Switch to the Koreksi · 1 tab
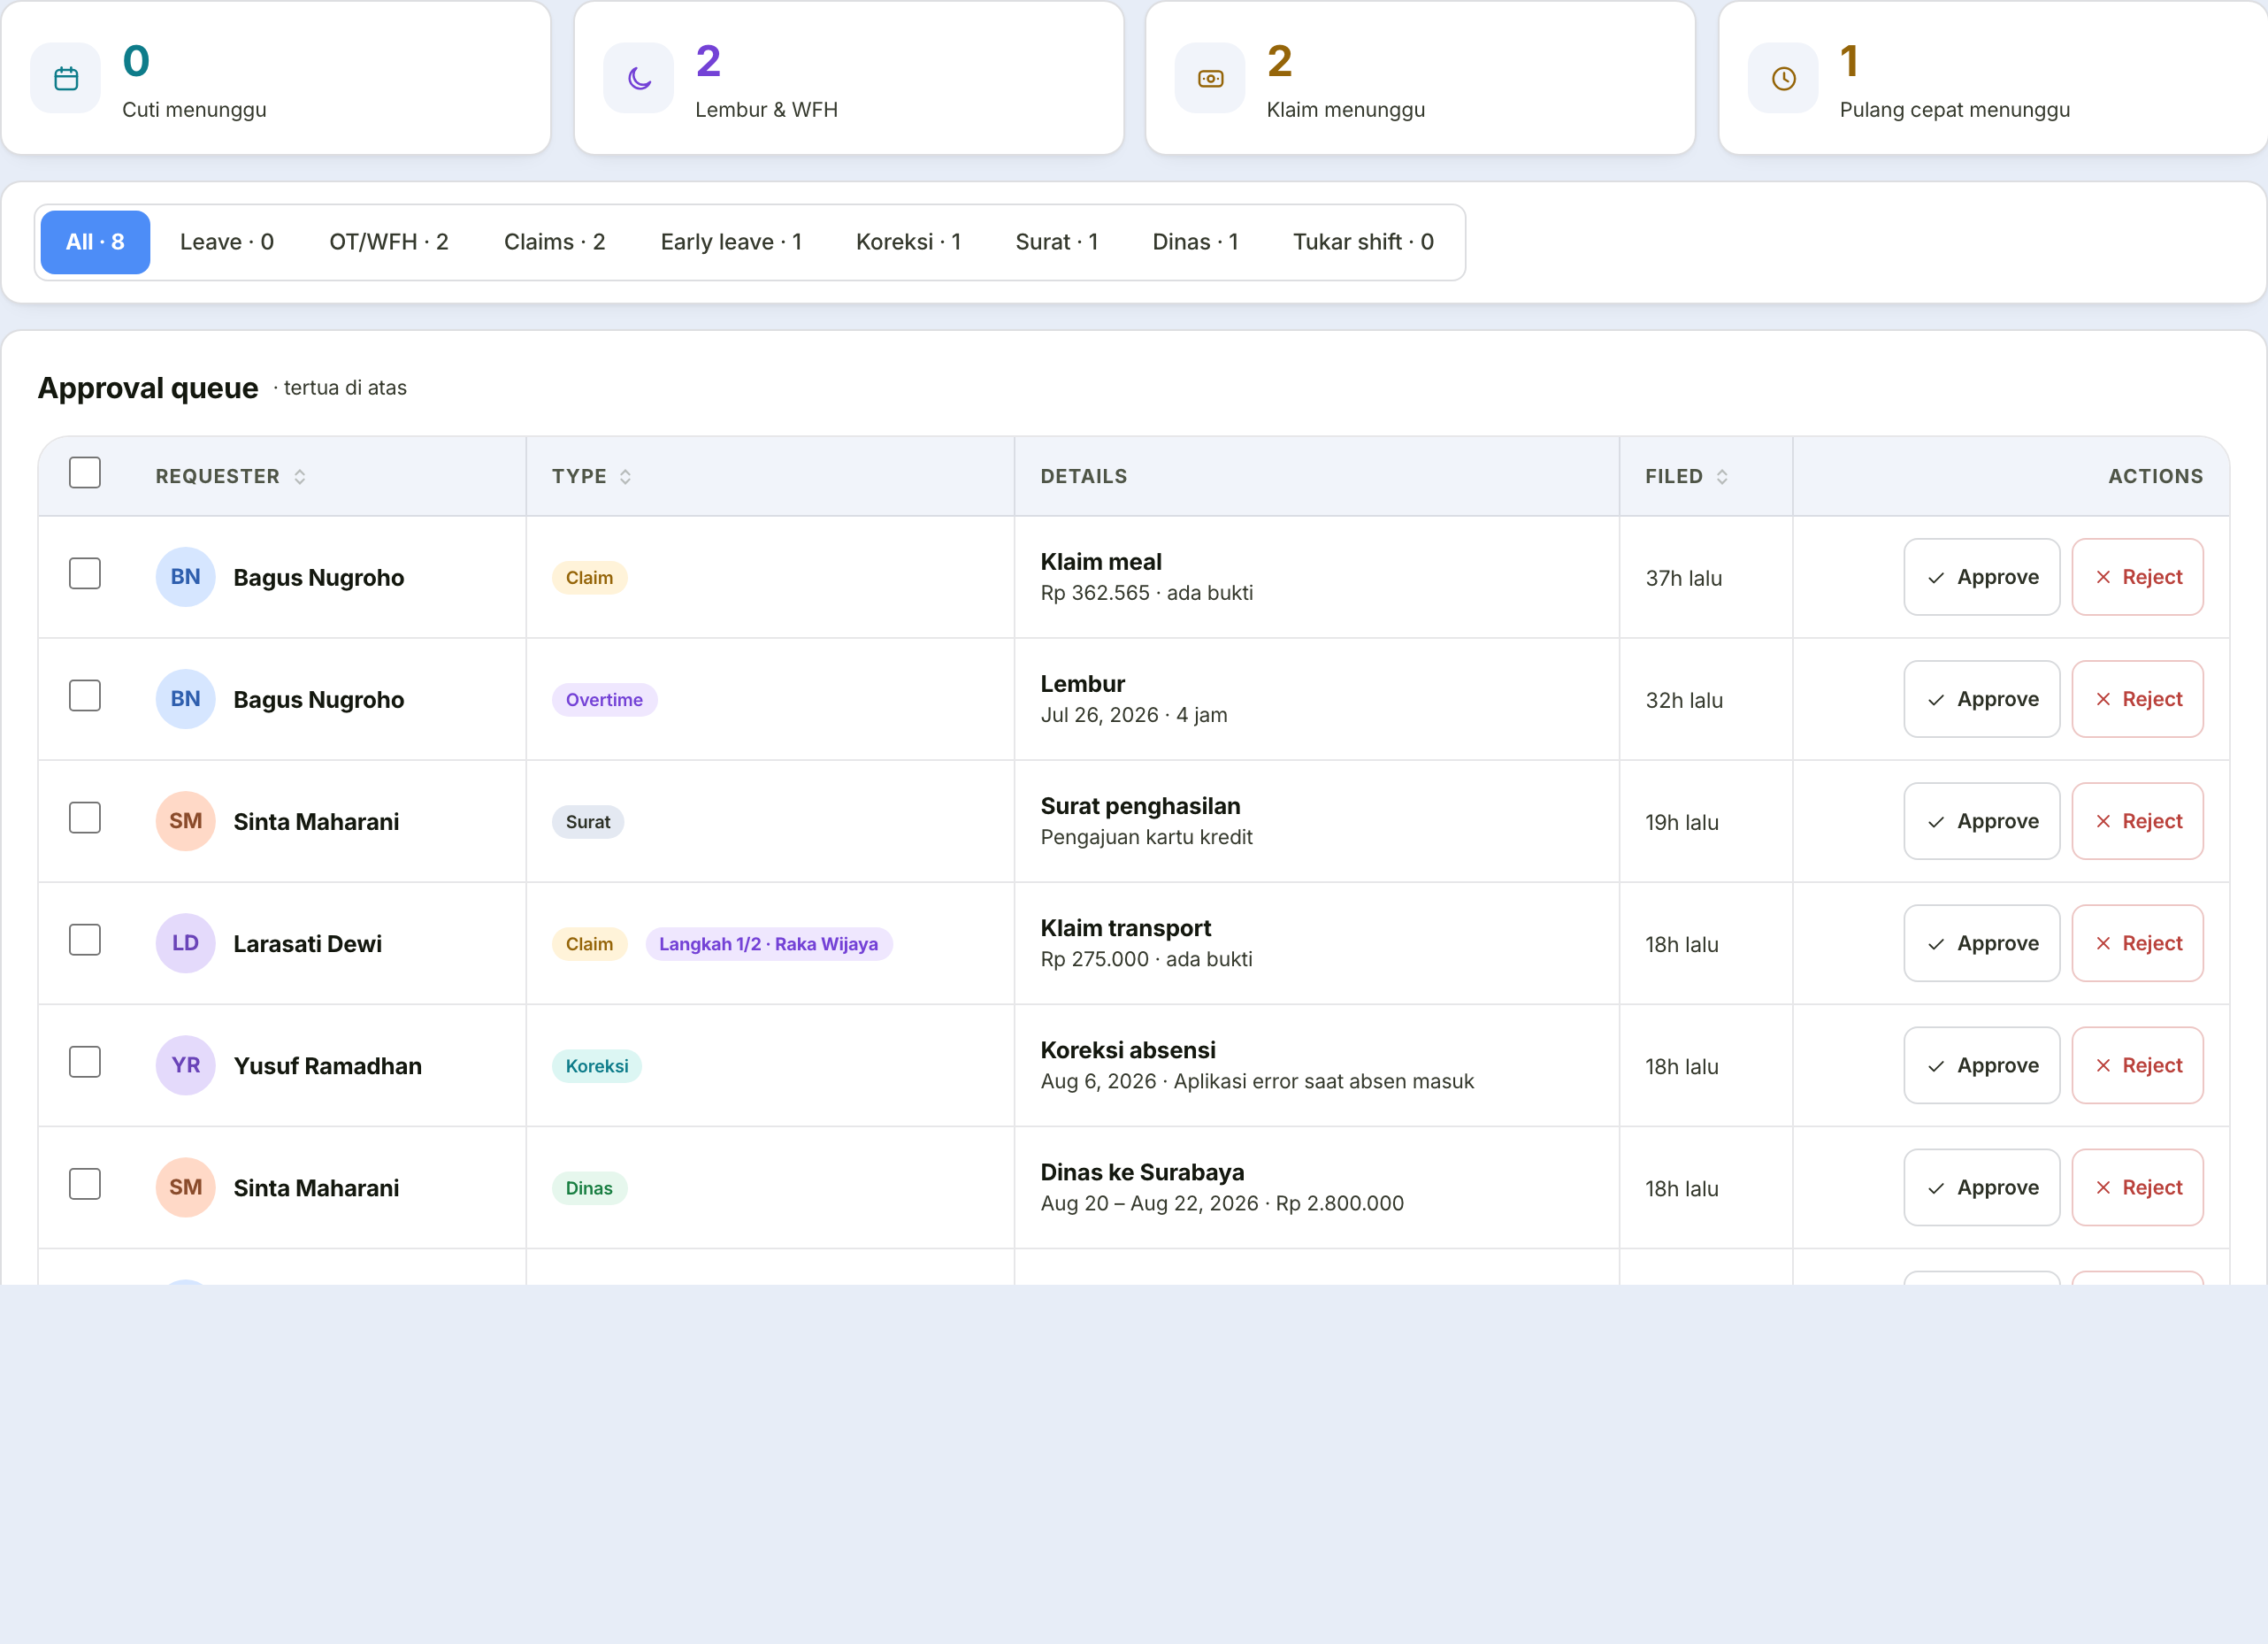Image resolution: width=2268 pixels, height=1644 pixels. [908, 242]
